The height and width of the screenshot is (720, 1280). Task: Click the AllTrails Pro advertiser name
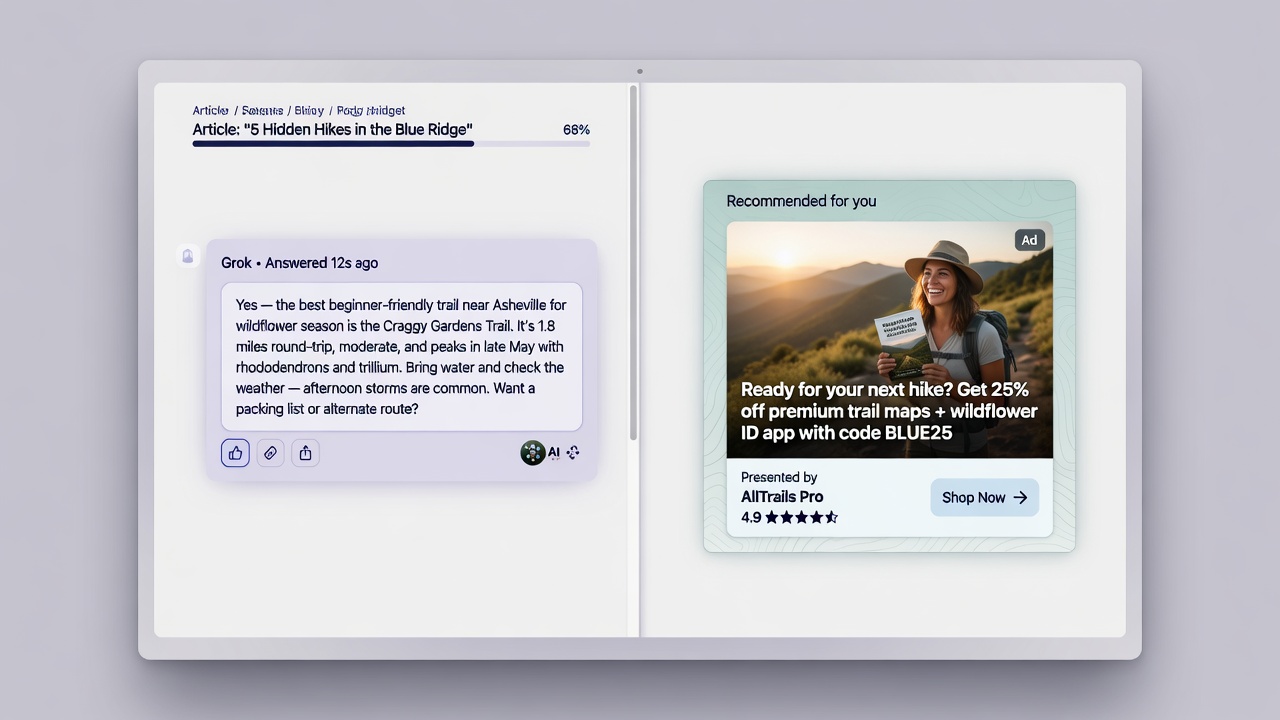(x=782, y=497)
